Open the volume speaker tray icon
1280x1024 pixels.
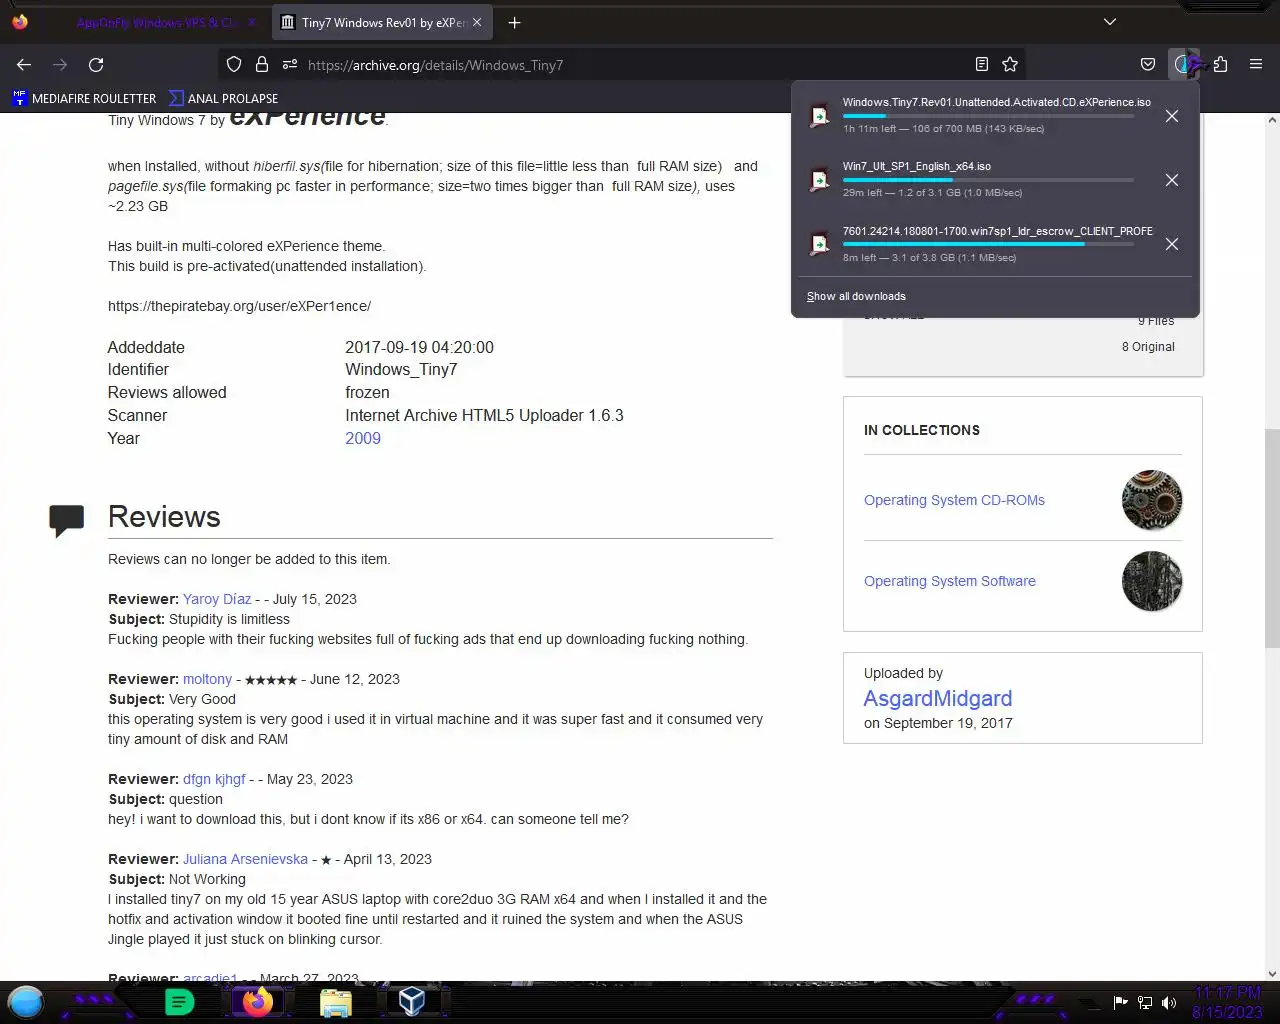click(1169, 1002)
